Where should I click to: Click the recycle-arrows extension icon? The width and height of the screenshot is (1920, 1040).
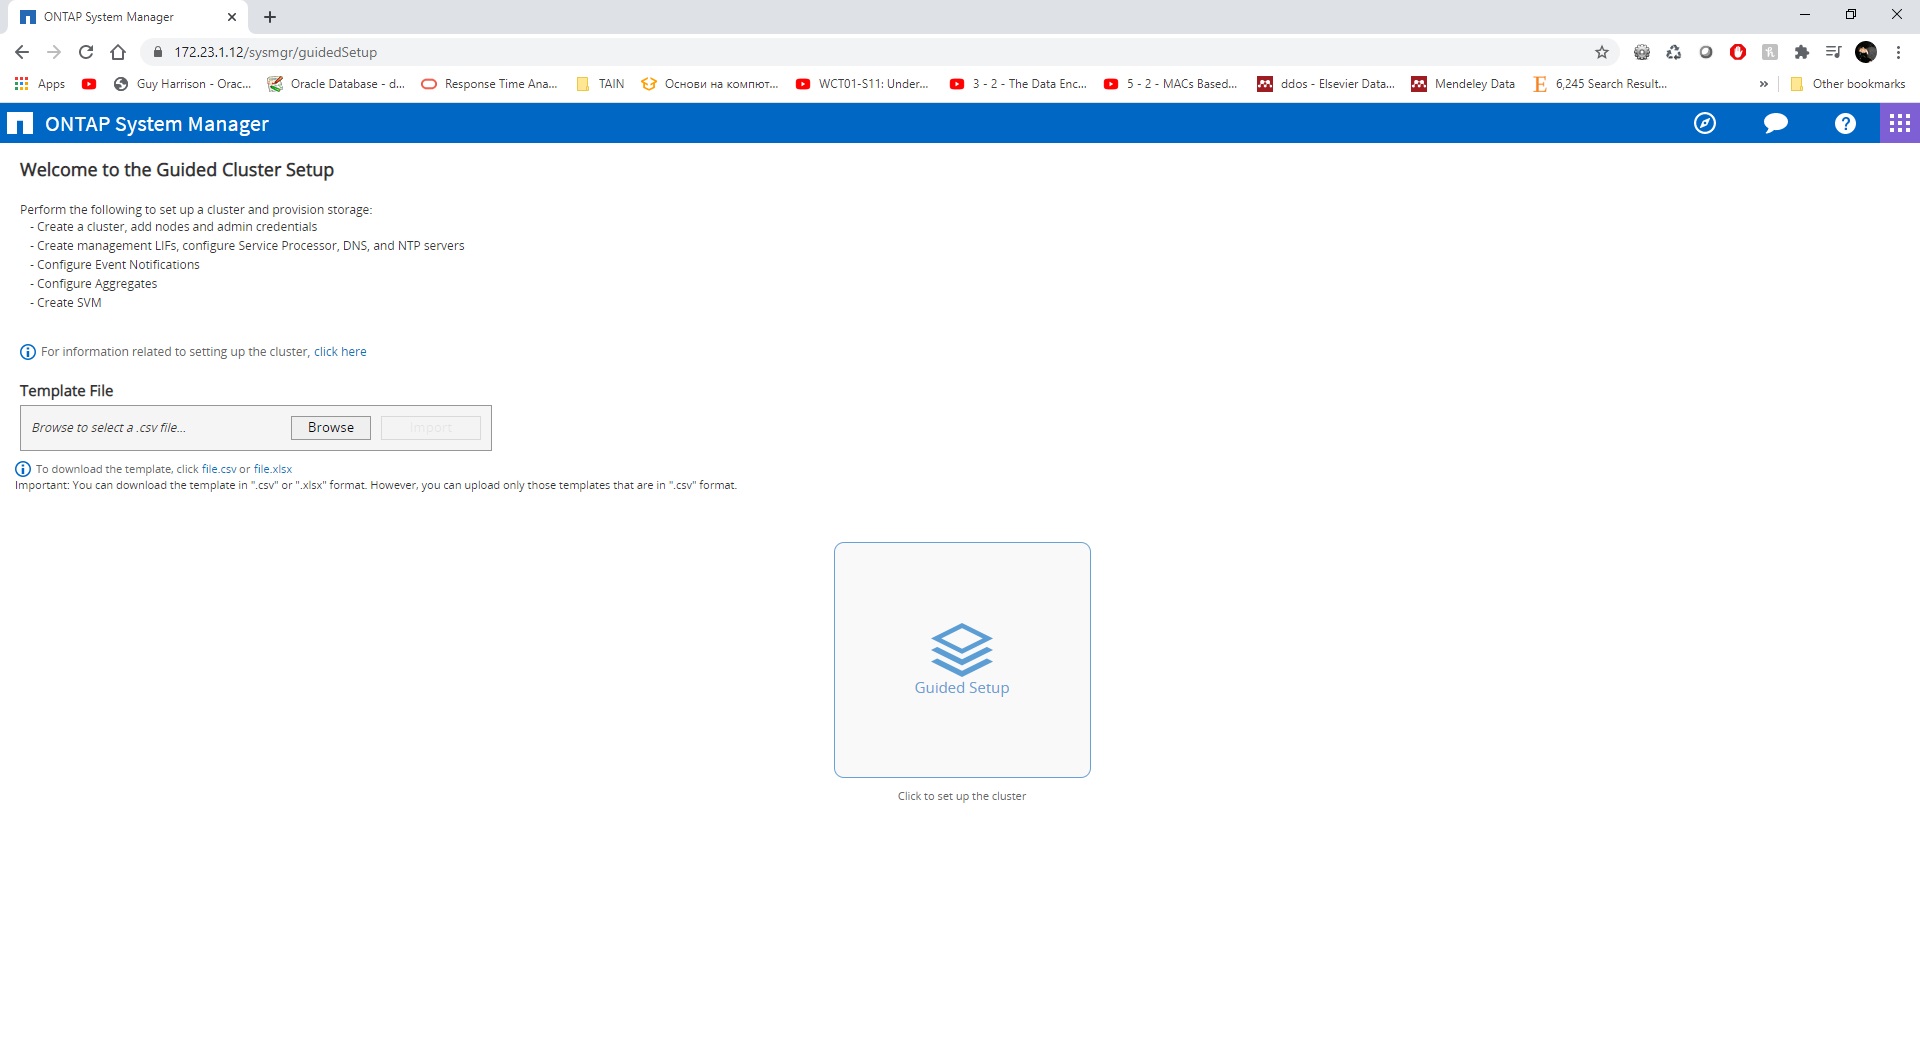tap(1674, 52)
